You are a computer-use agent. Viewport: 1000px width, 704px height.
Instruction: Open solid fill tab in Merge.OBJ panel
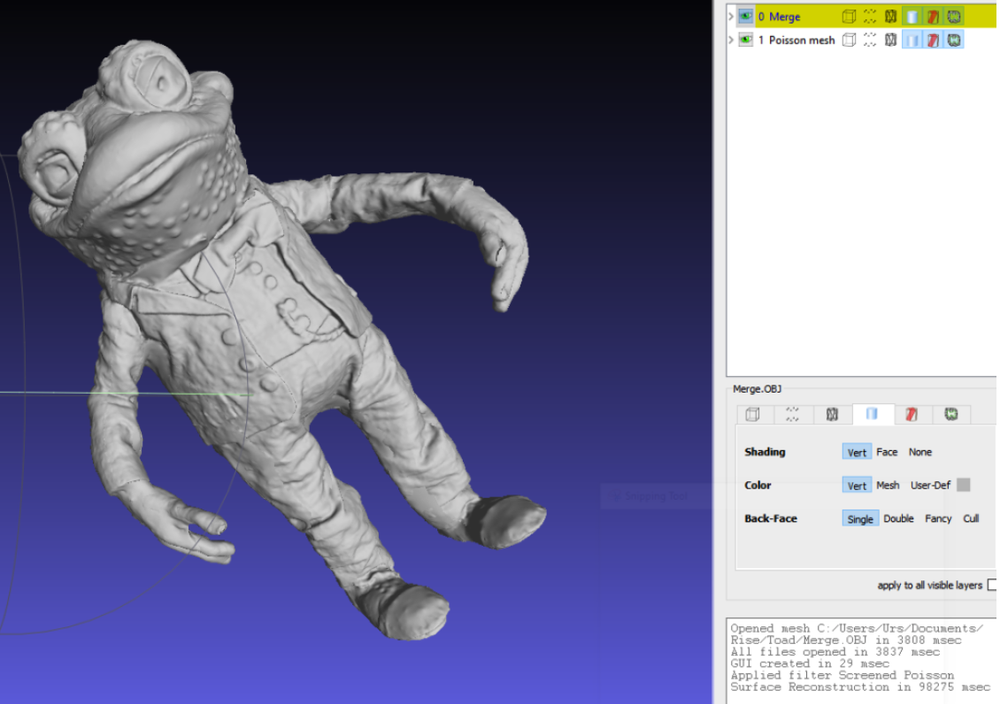[872, 414]
